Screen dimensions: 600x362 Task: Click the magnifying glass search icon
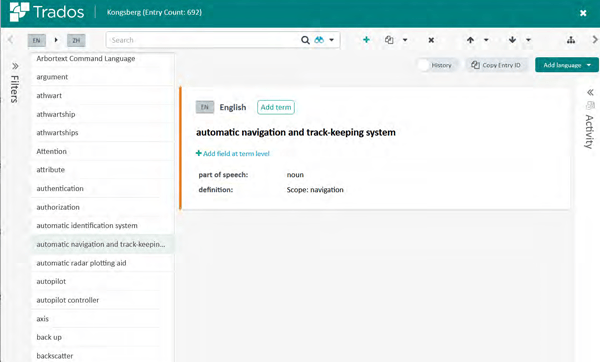(305, 40)
